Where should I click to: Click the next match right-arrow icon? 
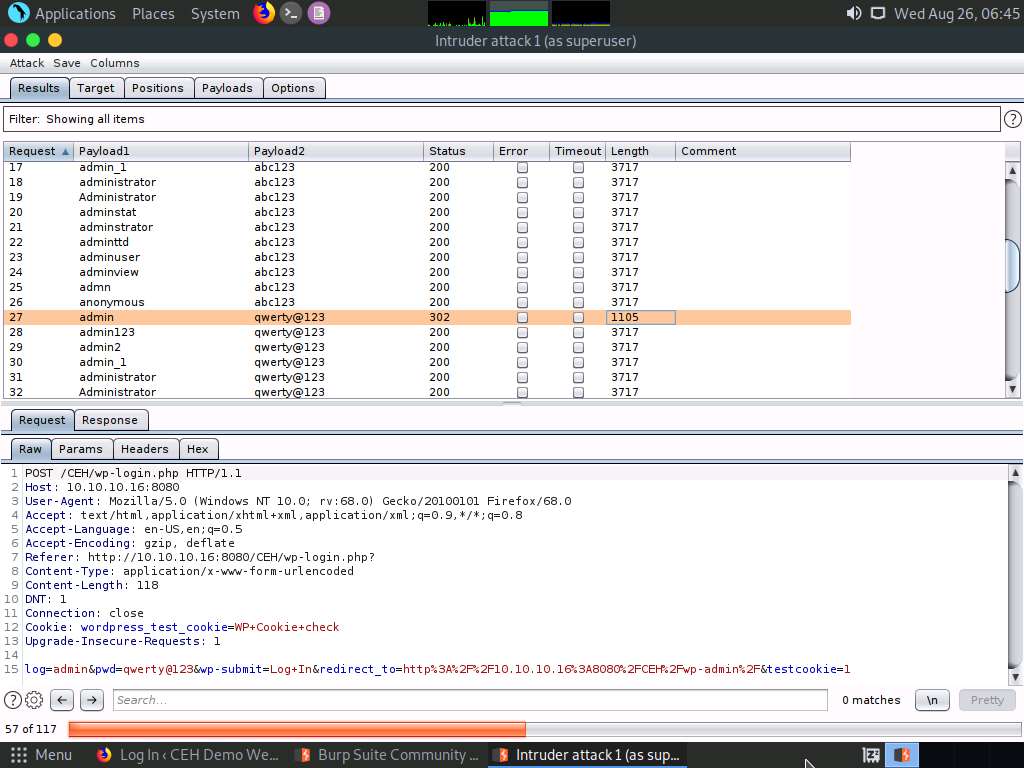point(90,700)
